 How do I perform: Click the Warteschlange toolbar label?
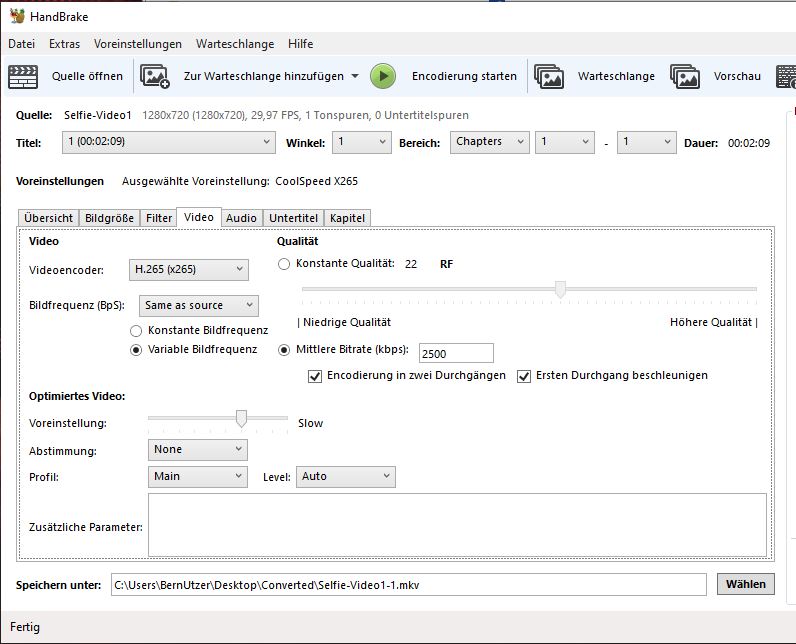(616, 76)
